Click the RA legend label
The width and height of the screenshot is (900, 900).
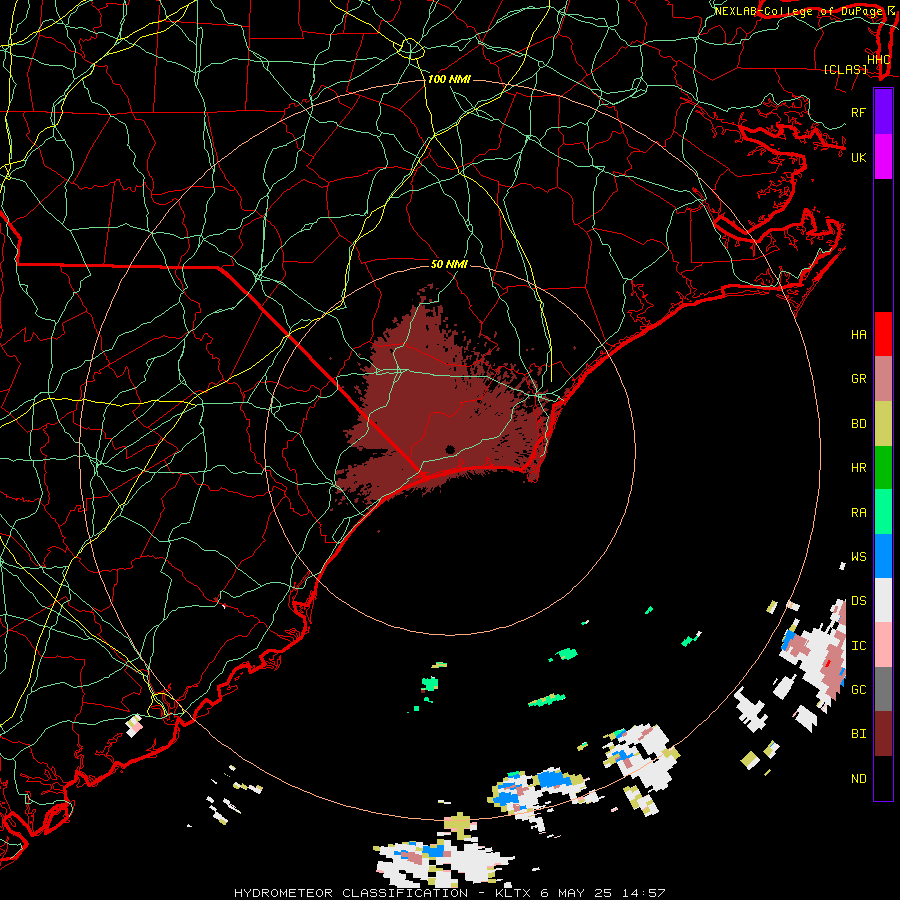tap(858, 513)
